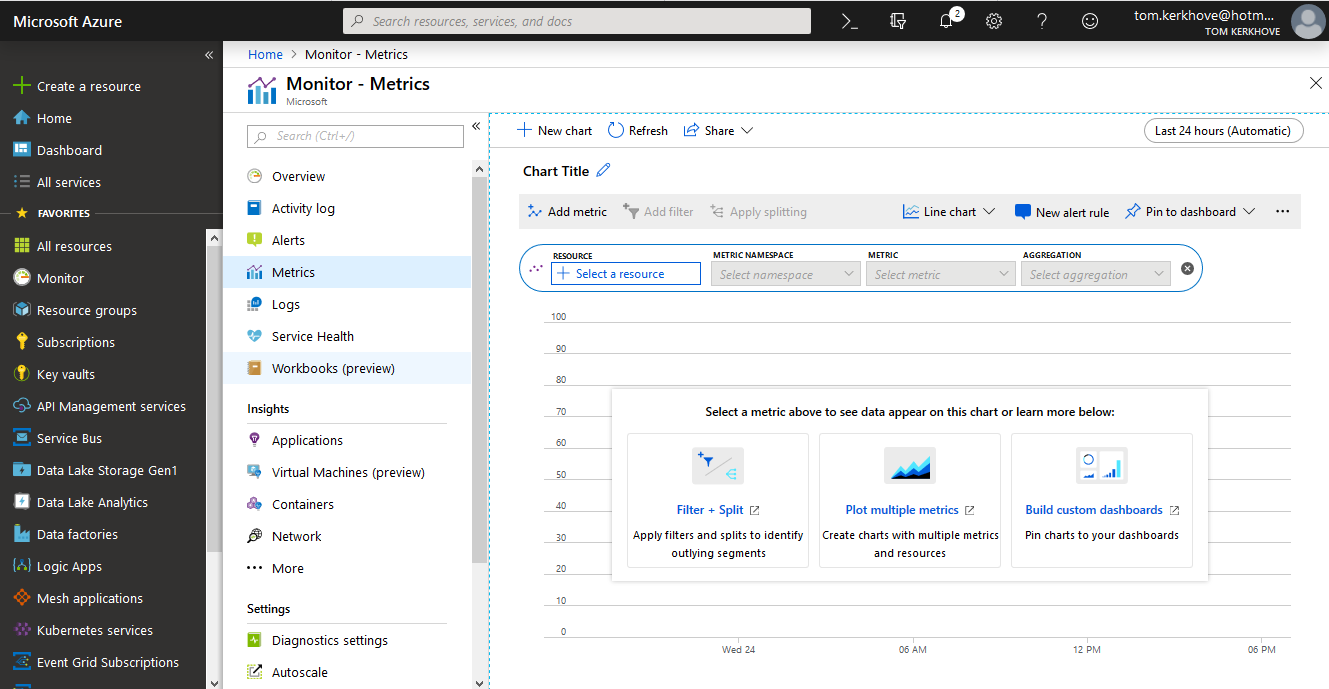This screenshot has width=1329, height=689.
Task: Open Key vaults favorite
Action: 103,374
